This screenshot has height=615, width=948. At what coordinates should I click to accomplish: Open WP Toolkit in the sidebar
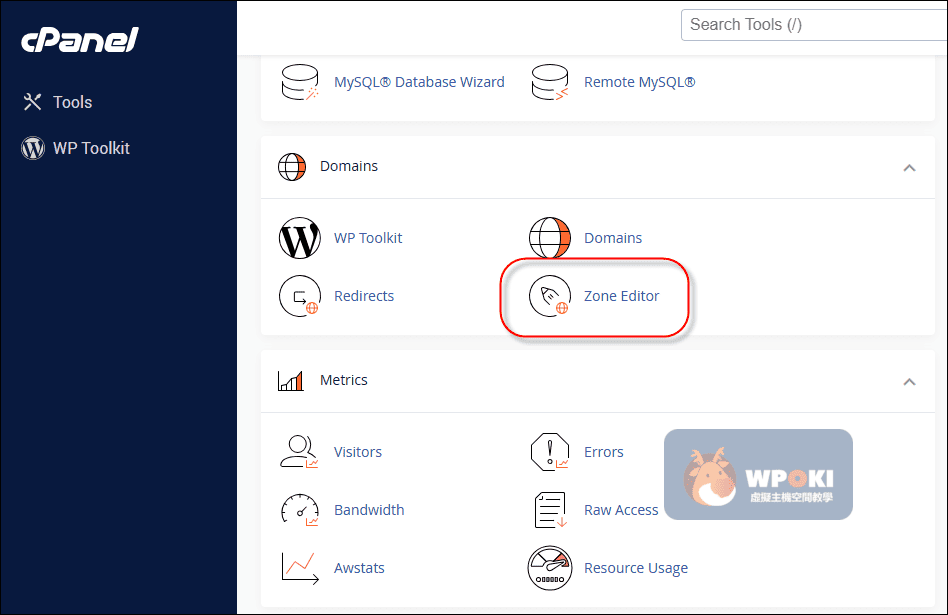pyautogui.click(x=91, y=148)
